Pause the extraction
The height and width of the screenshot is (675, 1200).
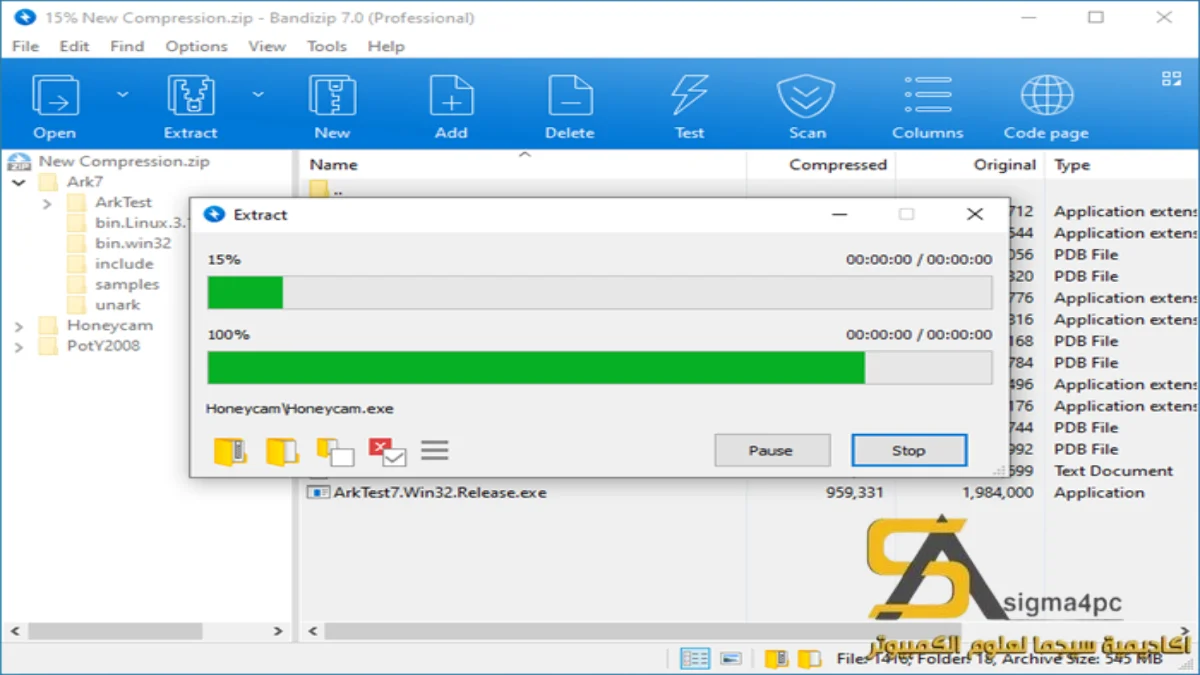tap(771, 451)
